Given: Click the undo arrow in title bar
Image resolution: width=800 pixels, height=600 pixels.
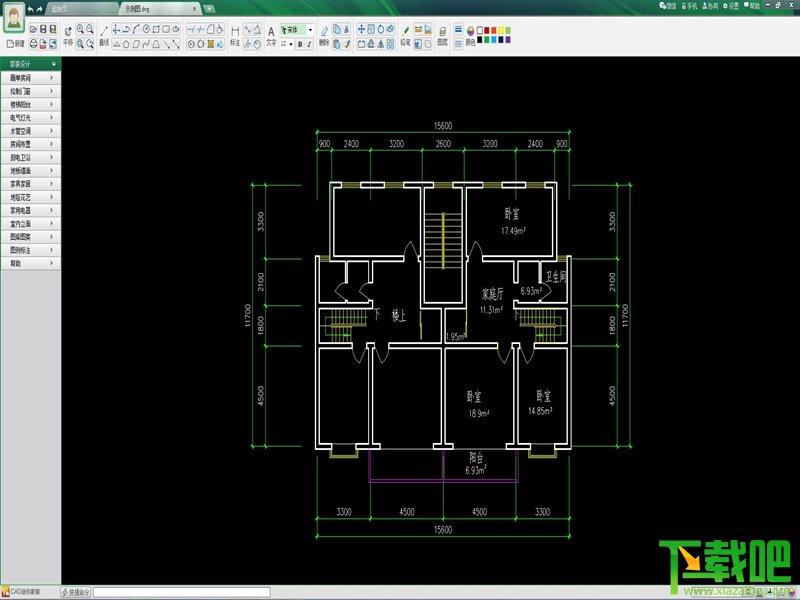Looking at the screenshot, I should [31, 9].
